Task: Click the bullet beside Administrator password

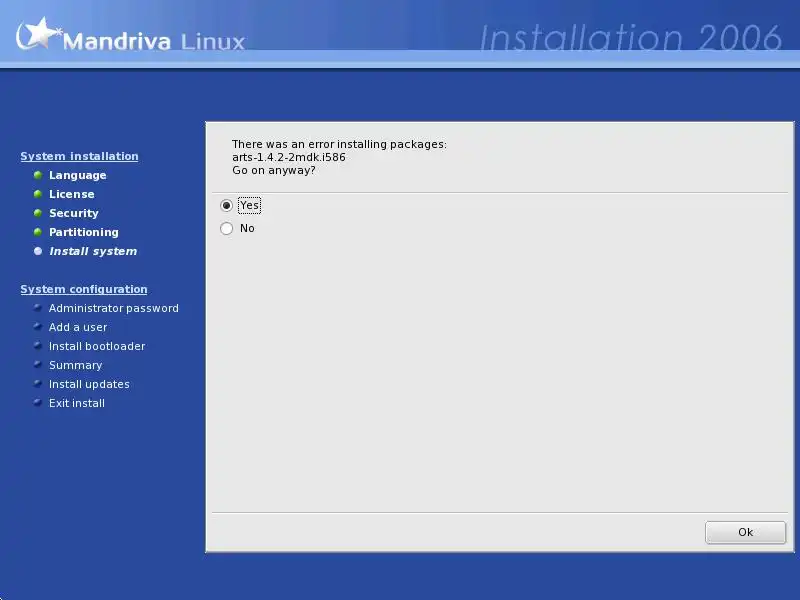Action: point(37,308)
